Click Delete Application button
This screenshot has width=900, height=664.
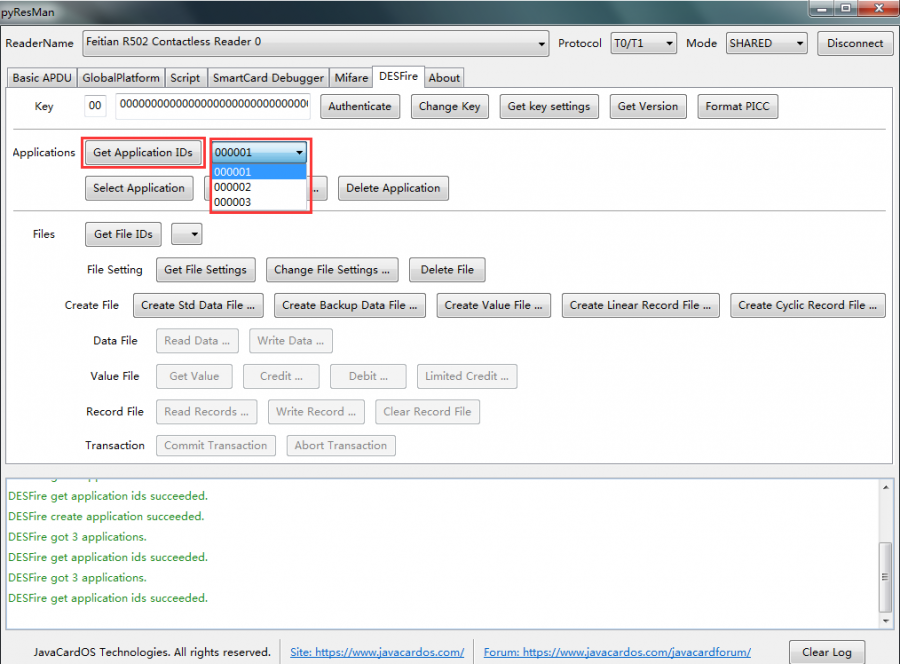click(x=393, y=188)
